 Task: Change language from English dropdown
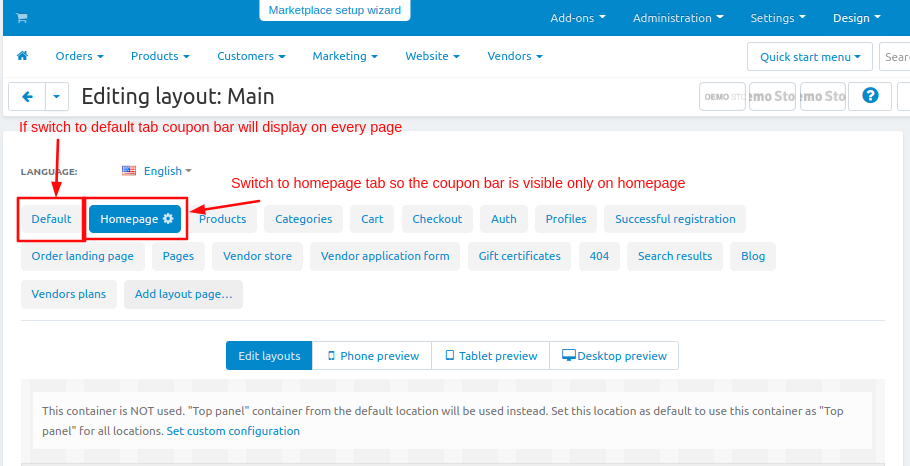coord(168,171)
